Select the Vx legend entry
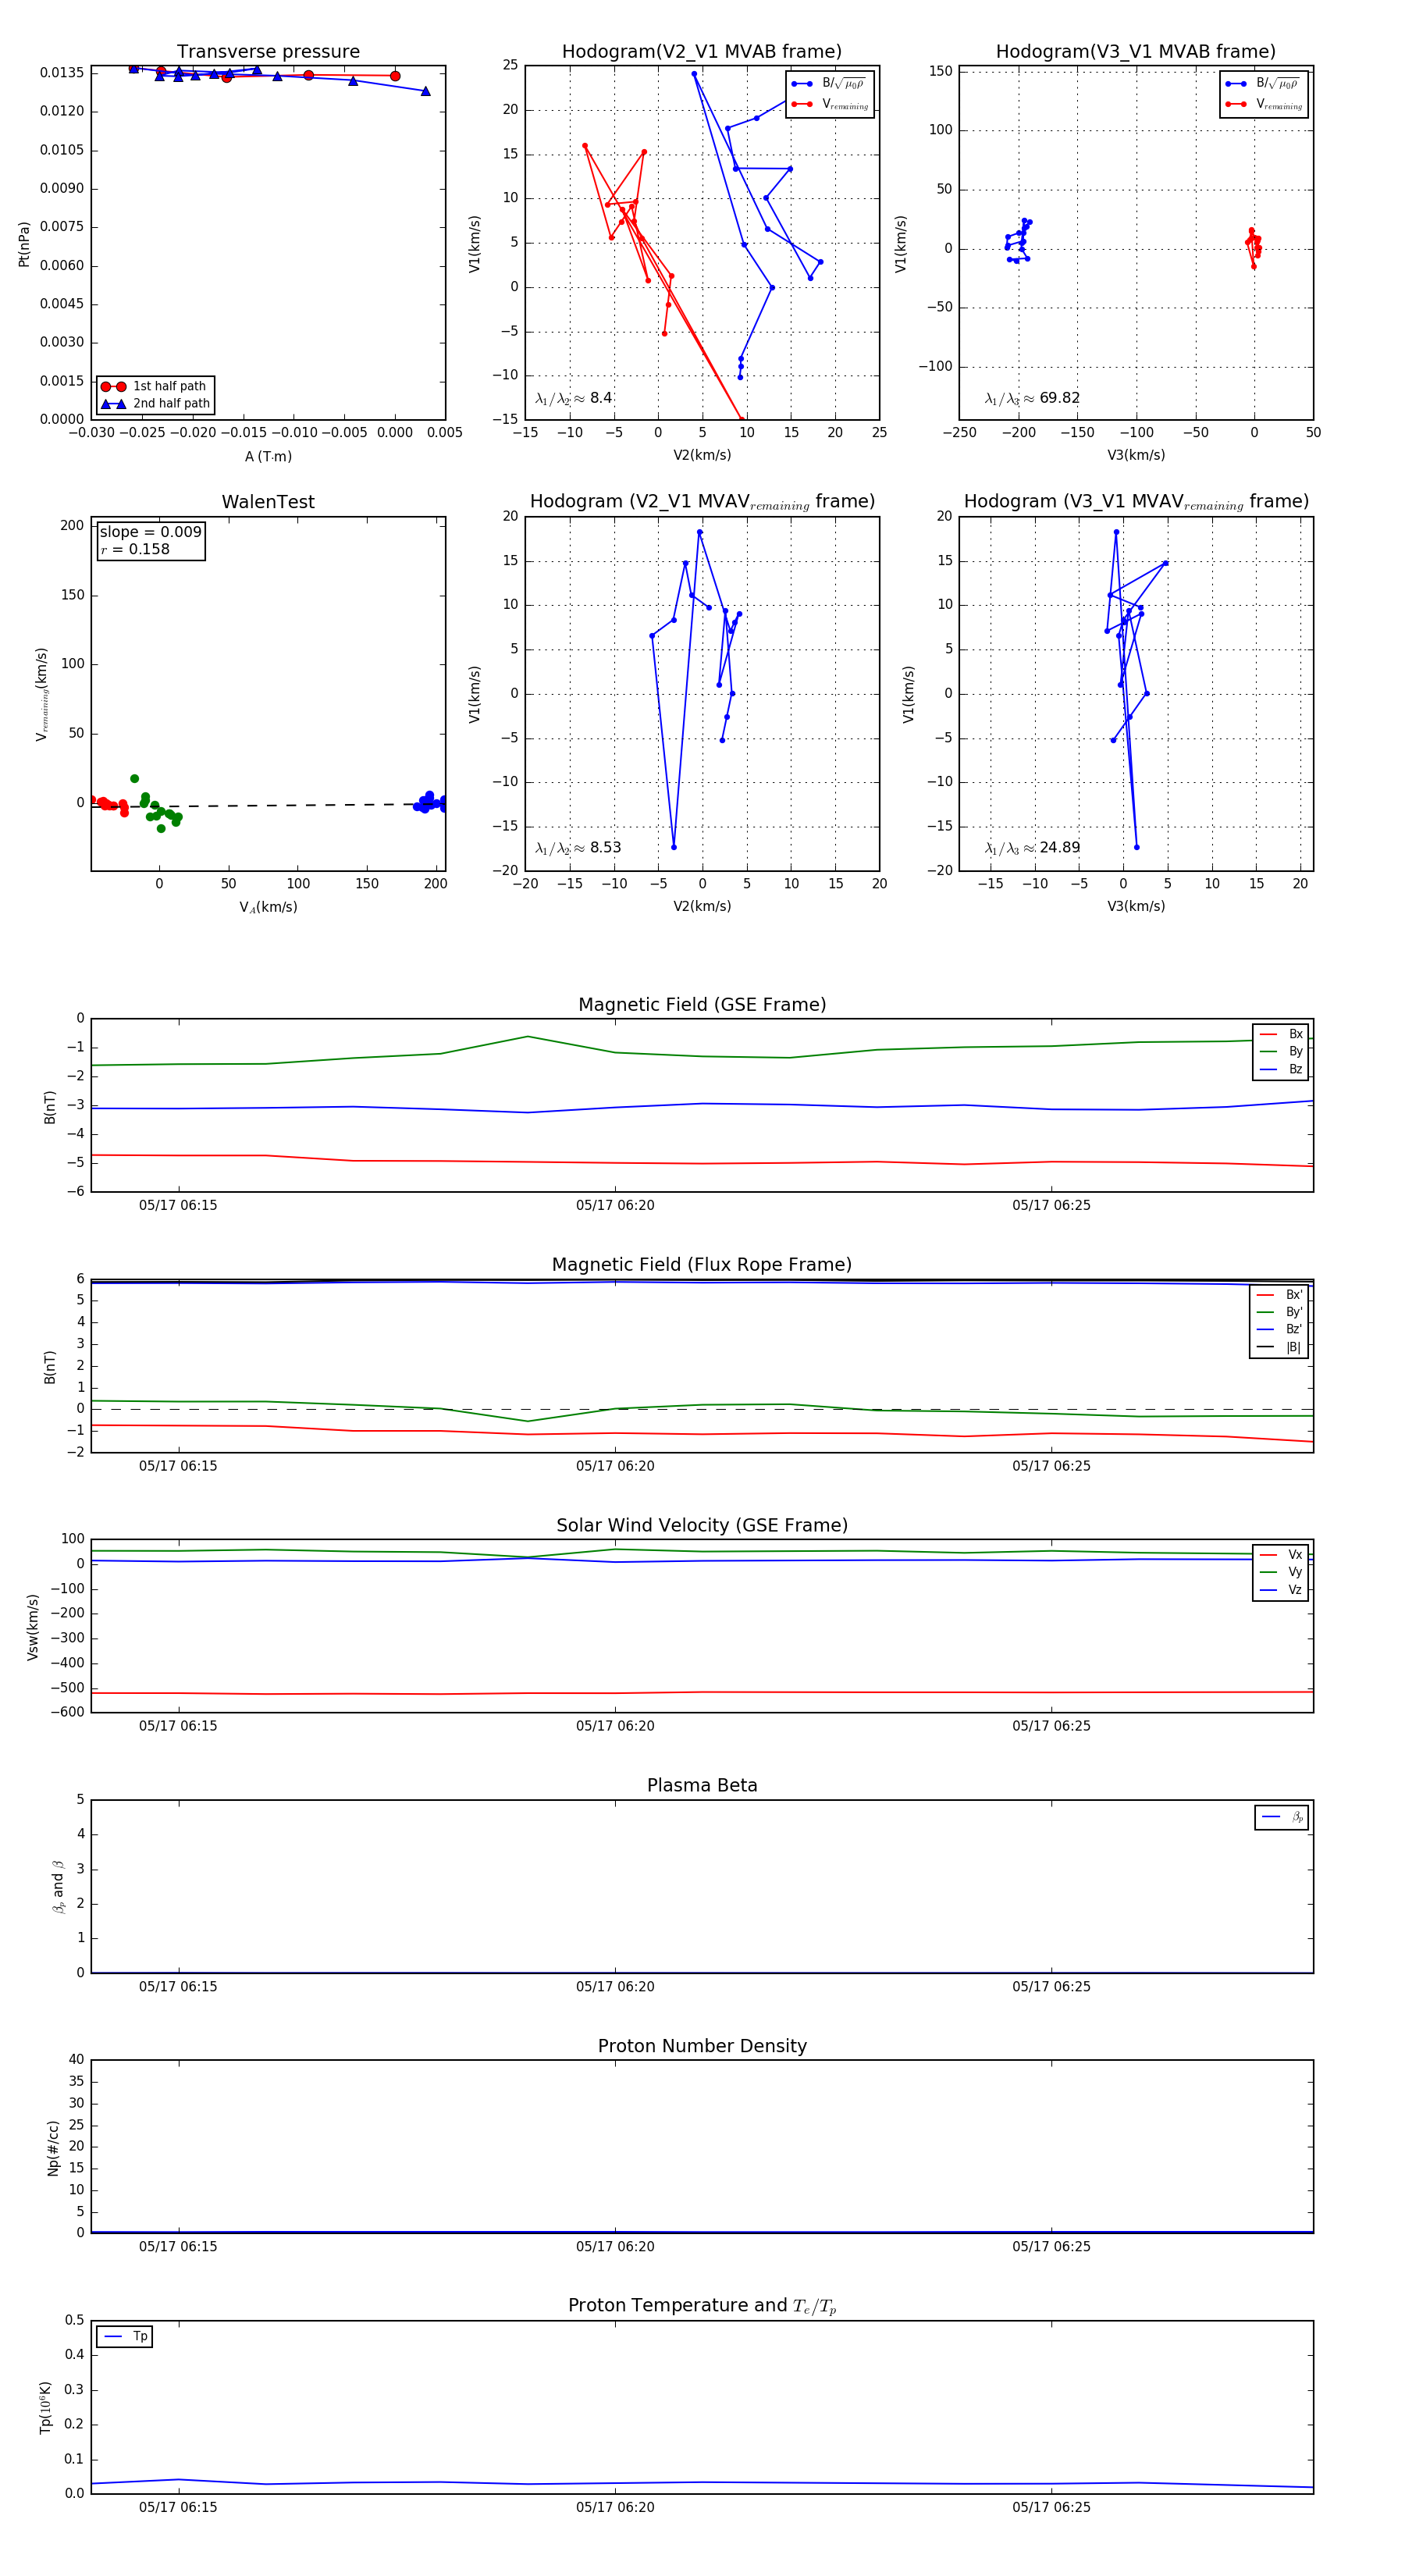 click(x=1281, y=1555)
